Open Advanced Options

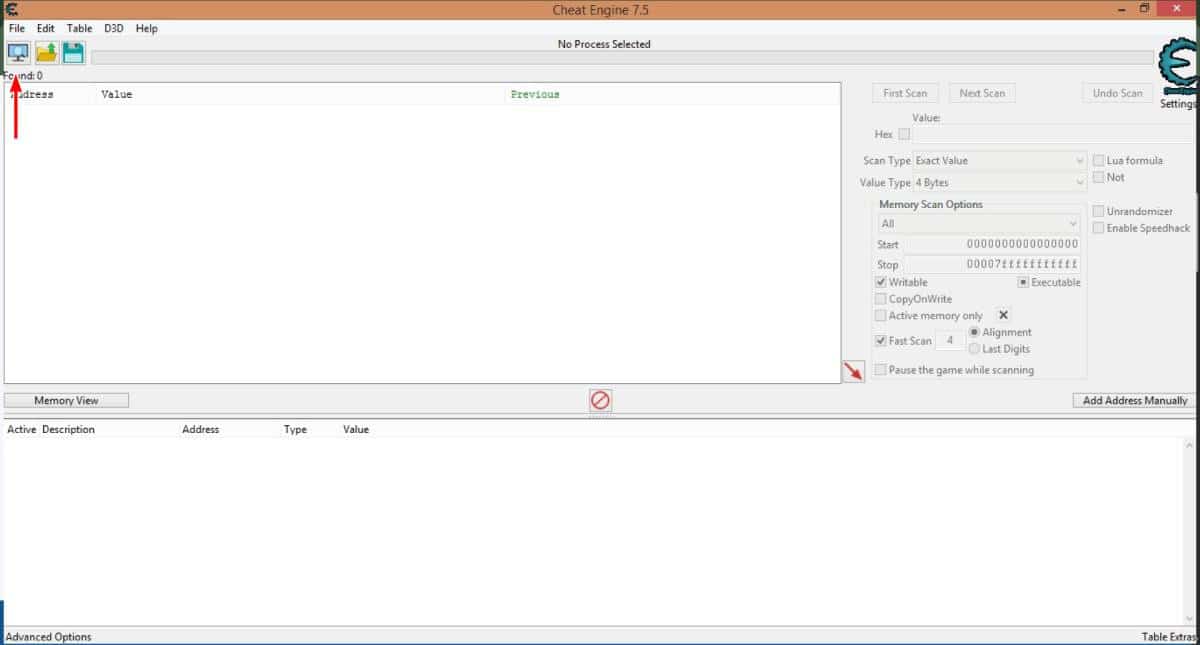coord(49,637)
